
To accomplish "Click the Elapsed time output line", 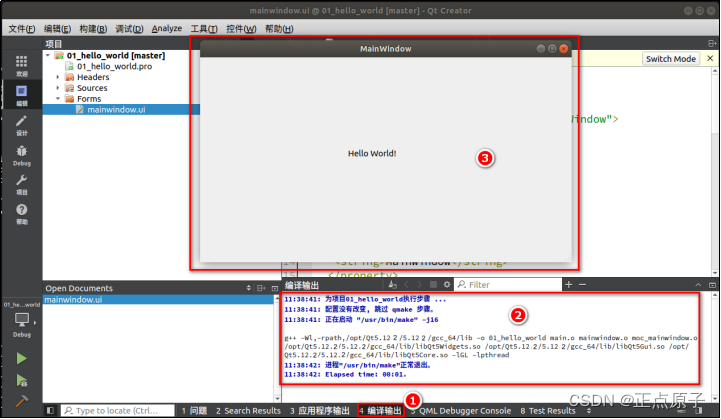I will coord(345,374).
